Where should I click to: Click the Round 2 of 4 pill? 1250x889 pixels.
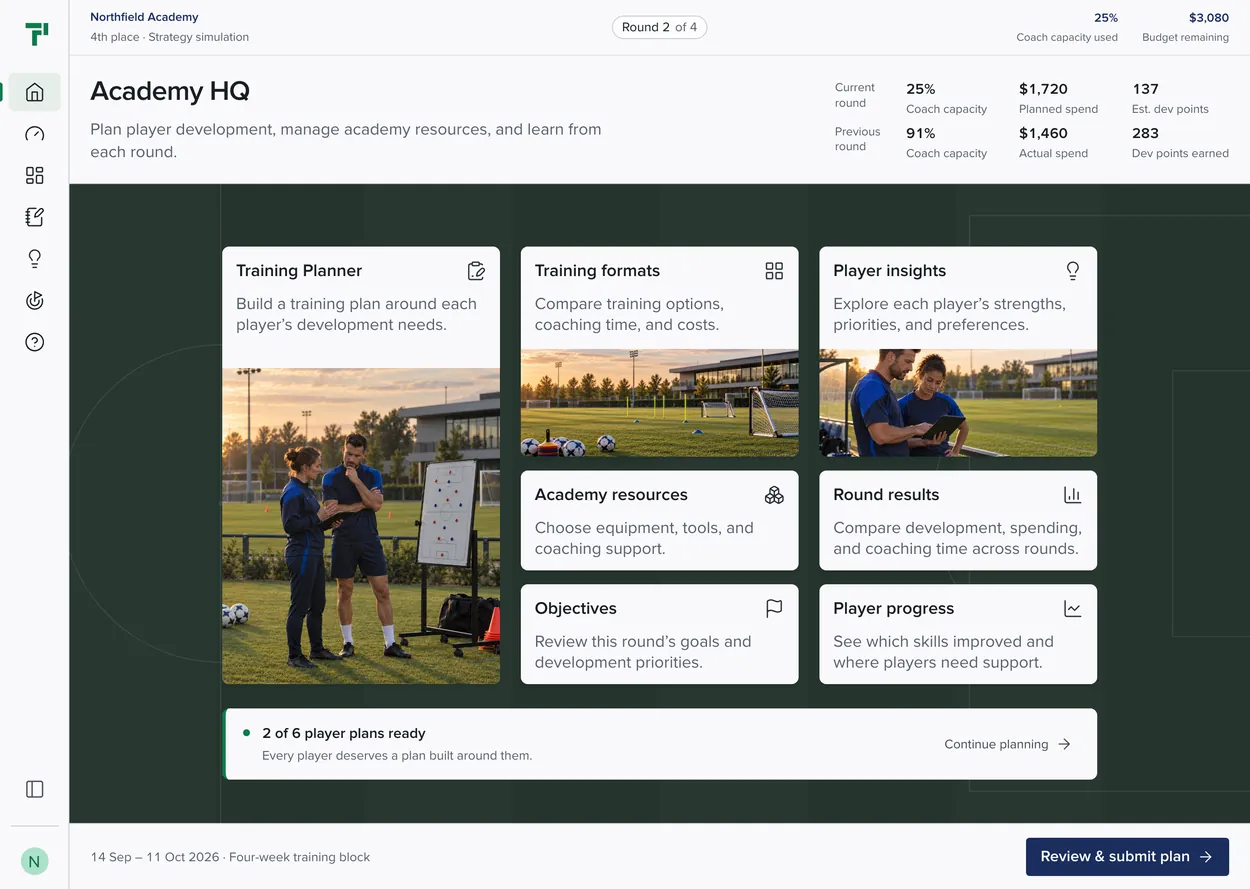(660, 27)
